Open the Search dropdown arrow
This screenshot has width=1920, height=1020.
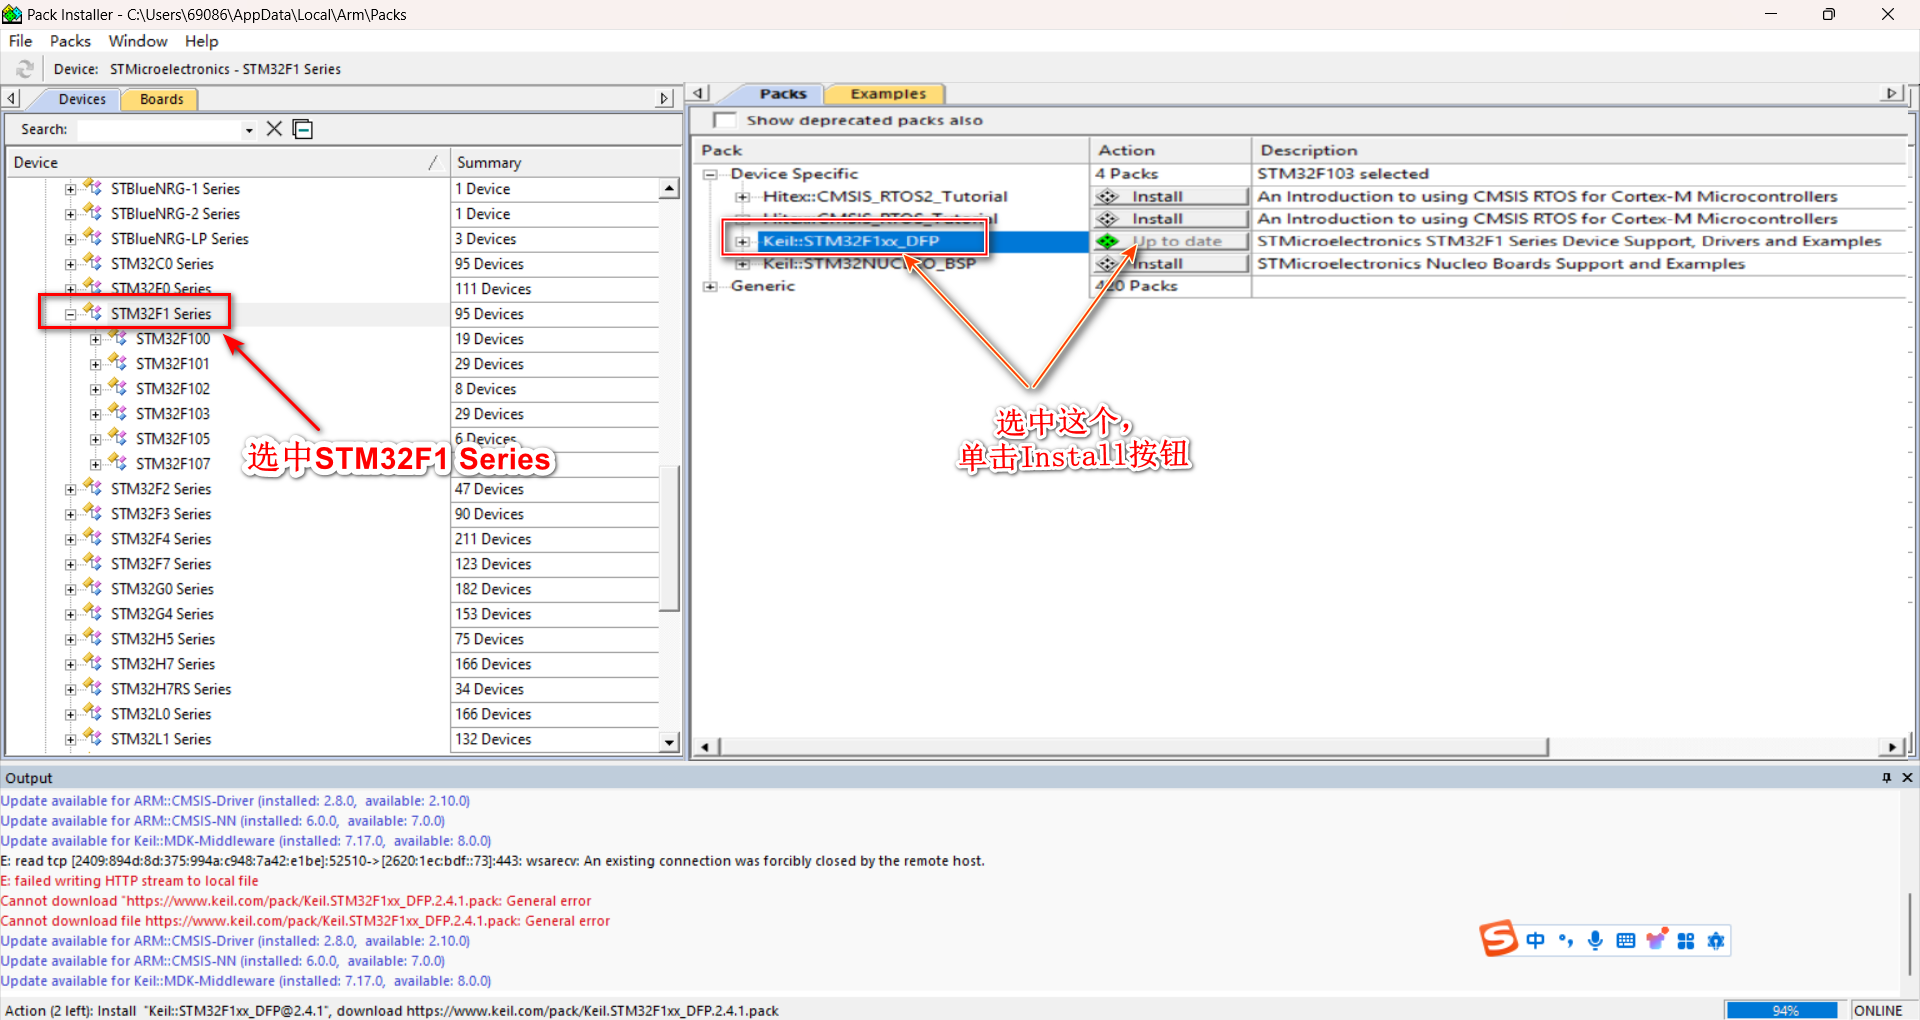click(x=249, y=130)
